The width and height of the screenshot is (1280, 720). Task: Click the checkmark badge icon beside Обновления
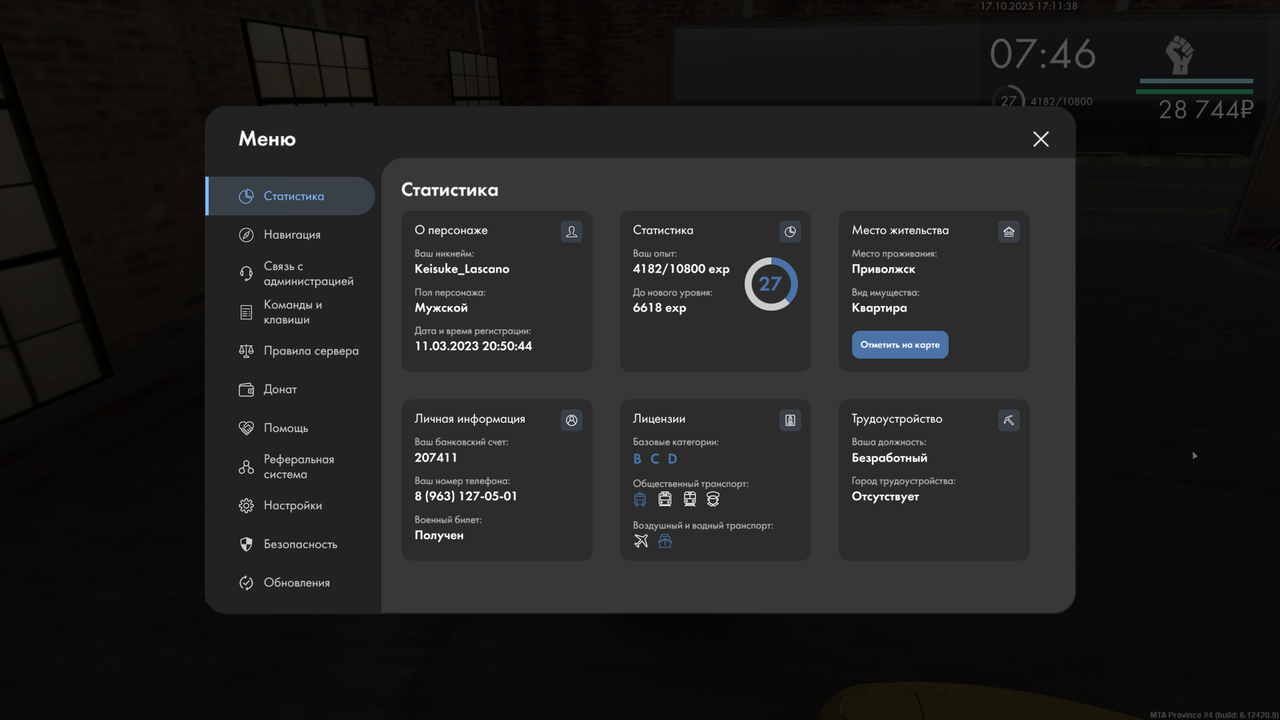[x=246, y=583]
